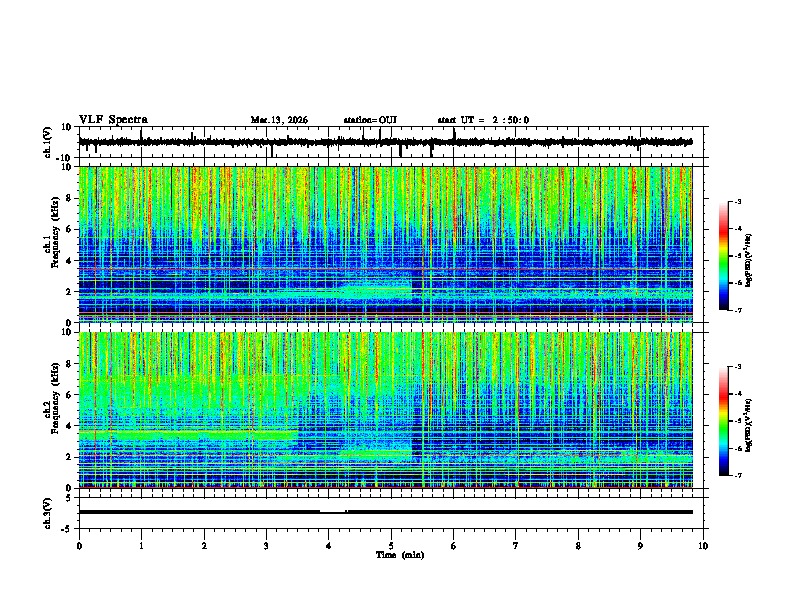Click the '8' tick on the time axis
The image size is (792, 612).
pos(578,546)
